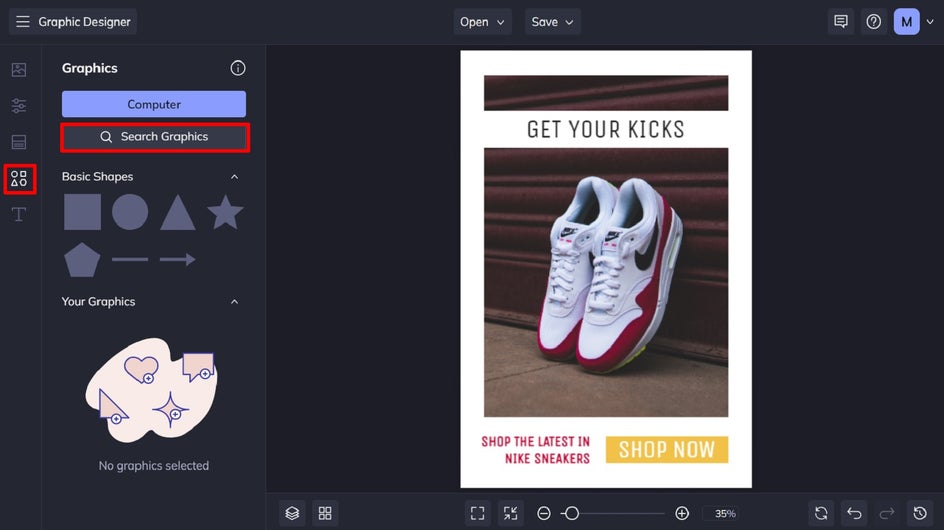Open the feedback comment icon
944x530 pixels.
point(841,22)
